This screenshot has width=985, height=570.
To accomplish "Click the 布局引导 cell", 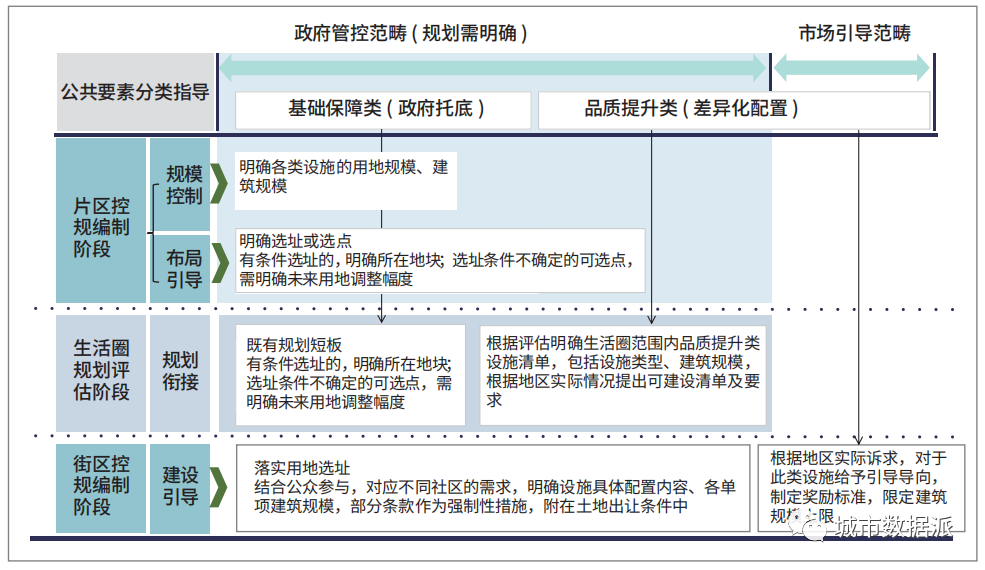I will pyautogui.click(x=180, y=268).
